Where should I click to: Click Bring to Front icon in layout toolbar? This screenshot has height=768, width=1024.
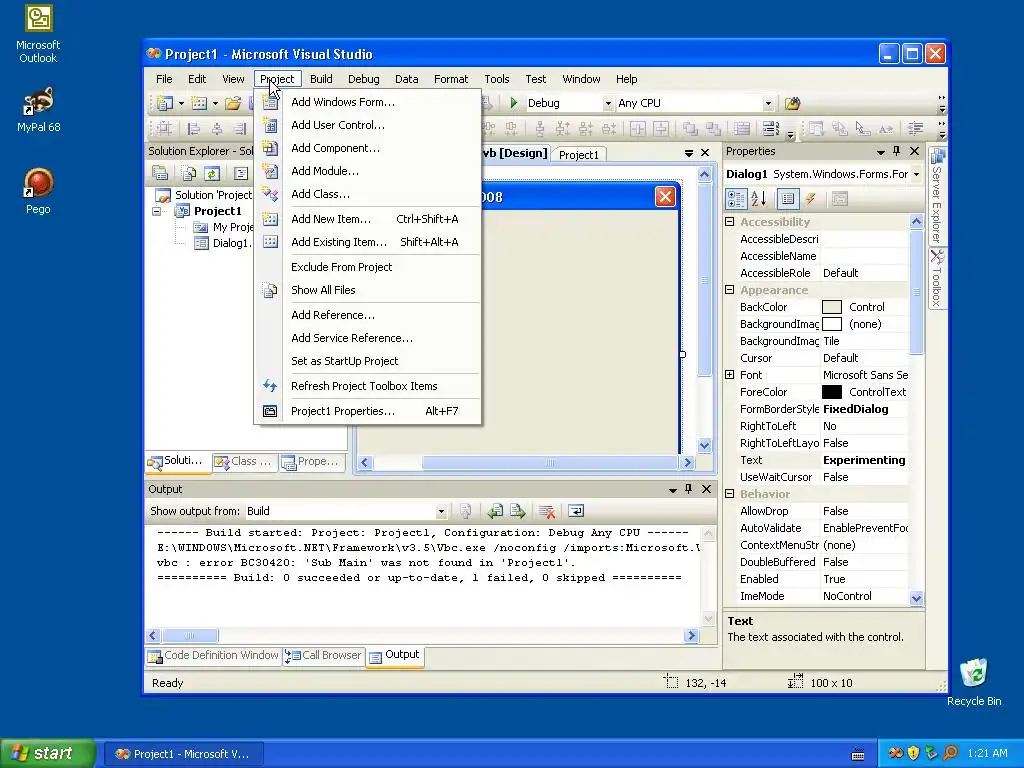(690, 129)
